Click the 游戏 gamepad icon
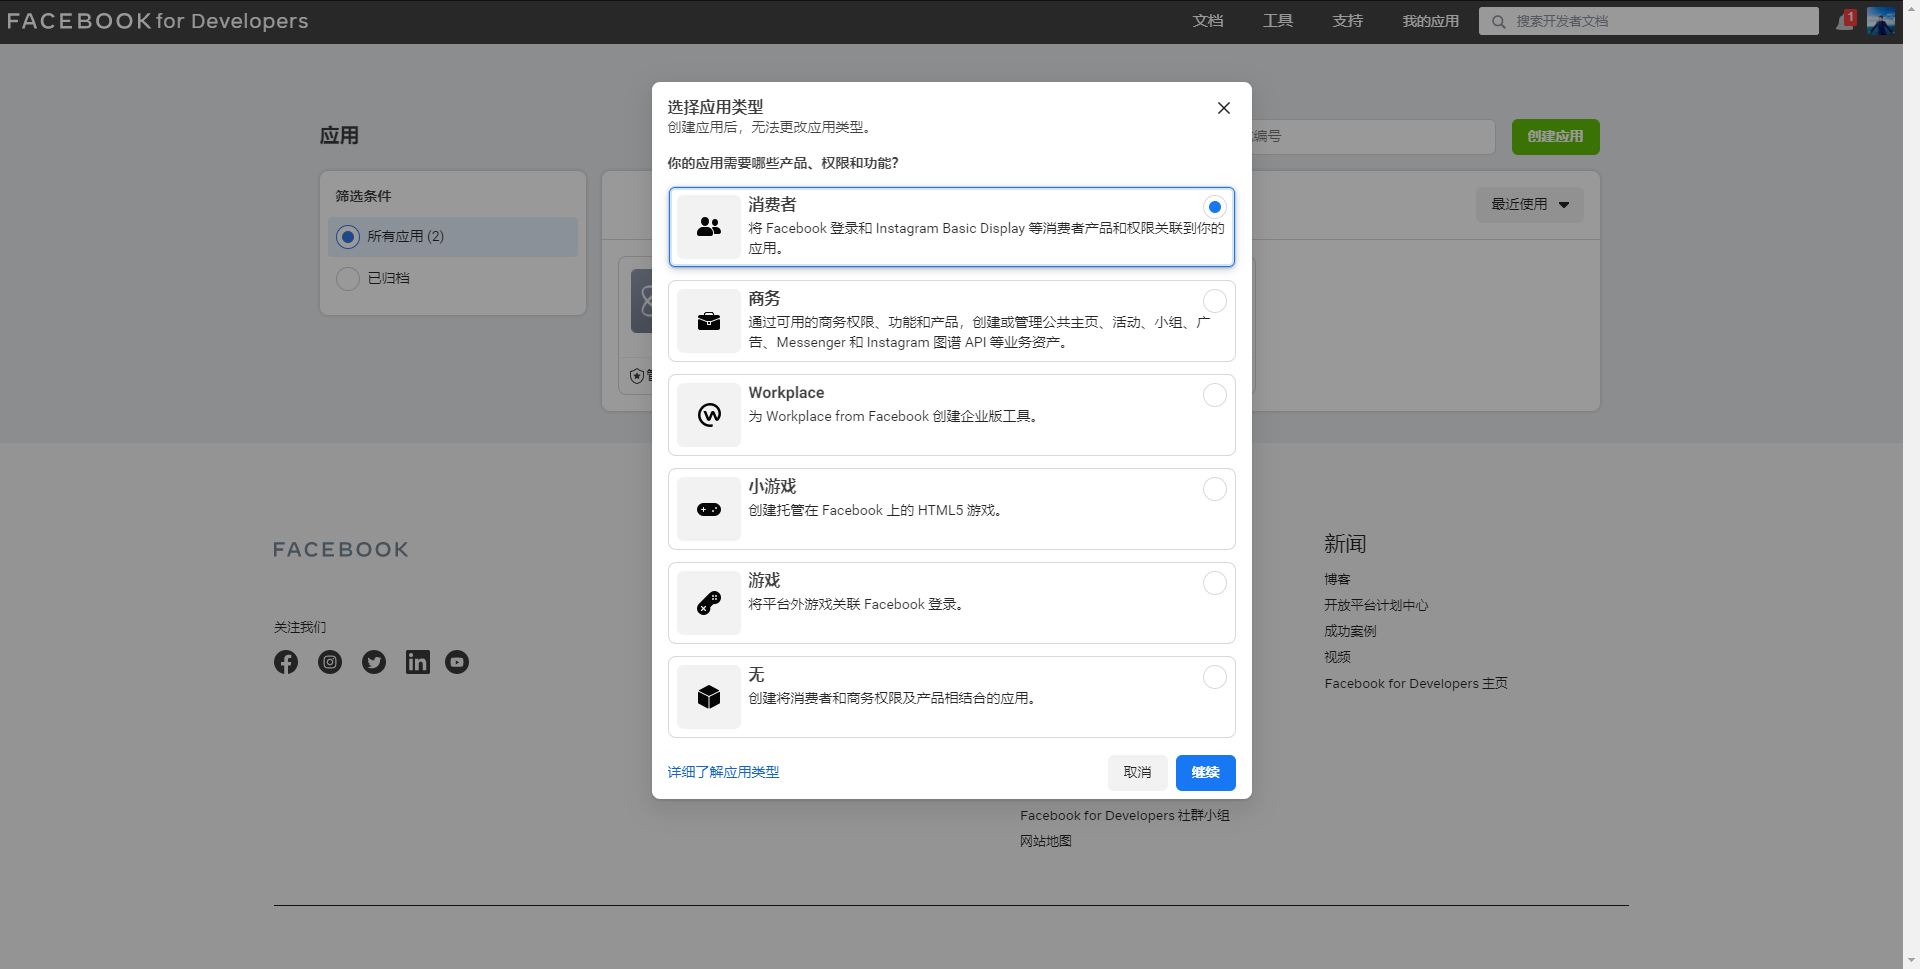This screenshot has height=969, width=1920. click(x=708, y=603)
